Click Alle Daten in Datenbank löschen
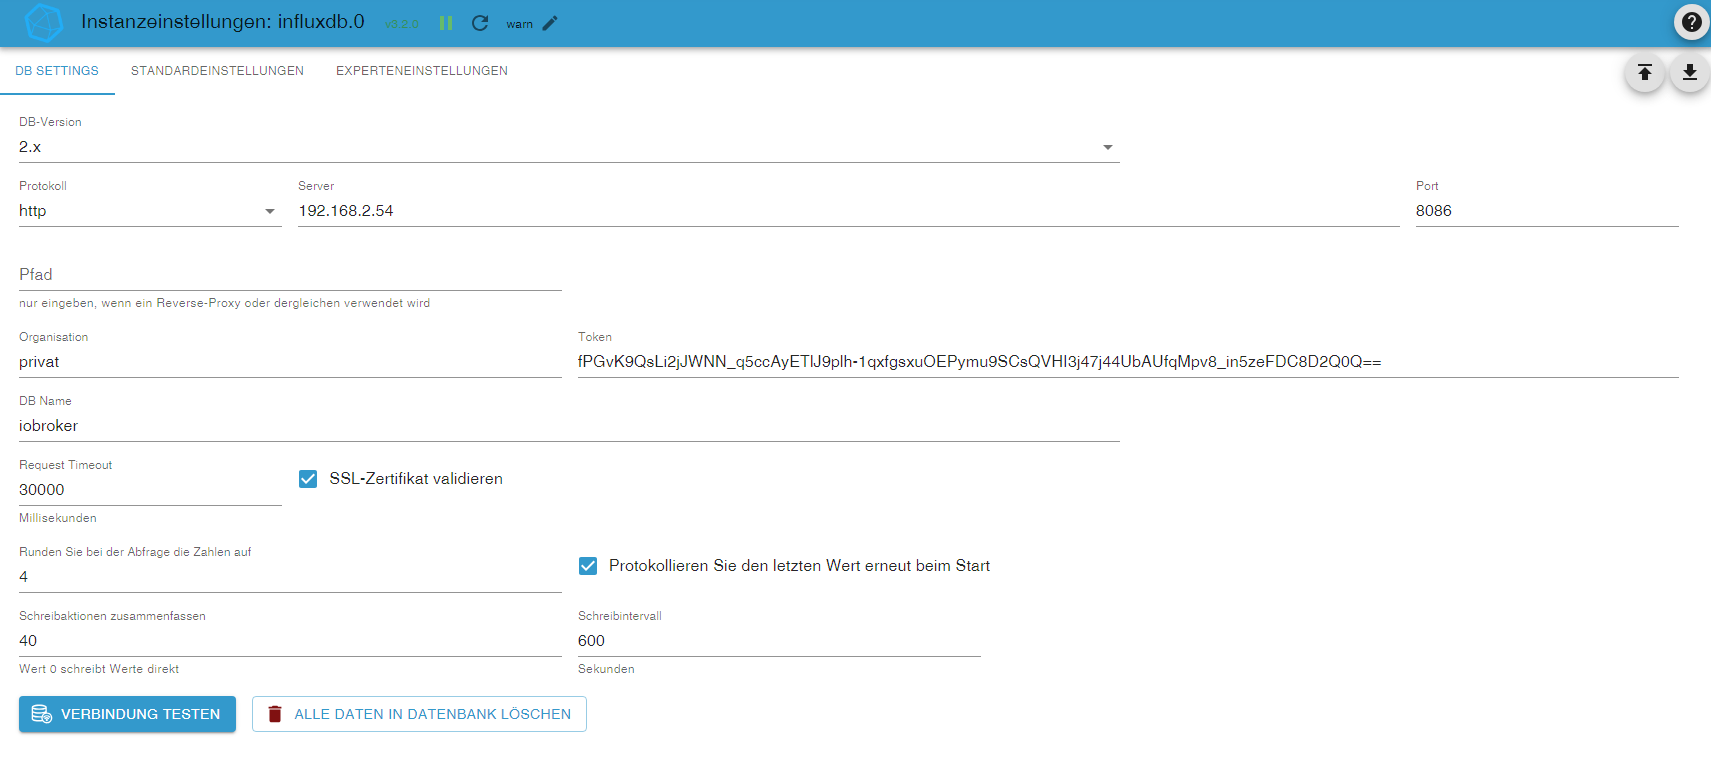This screenshot has width=1711, height=780. coord(419,714)
